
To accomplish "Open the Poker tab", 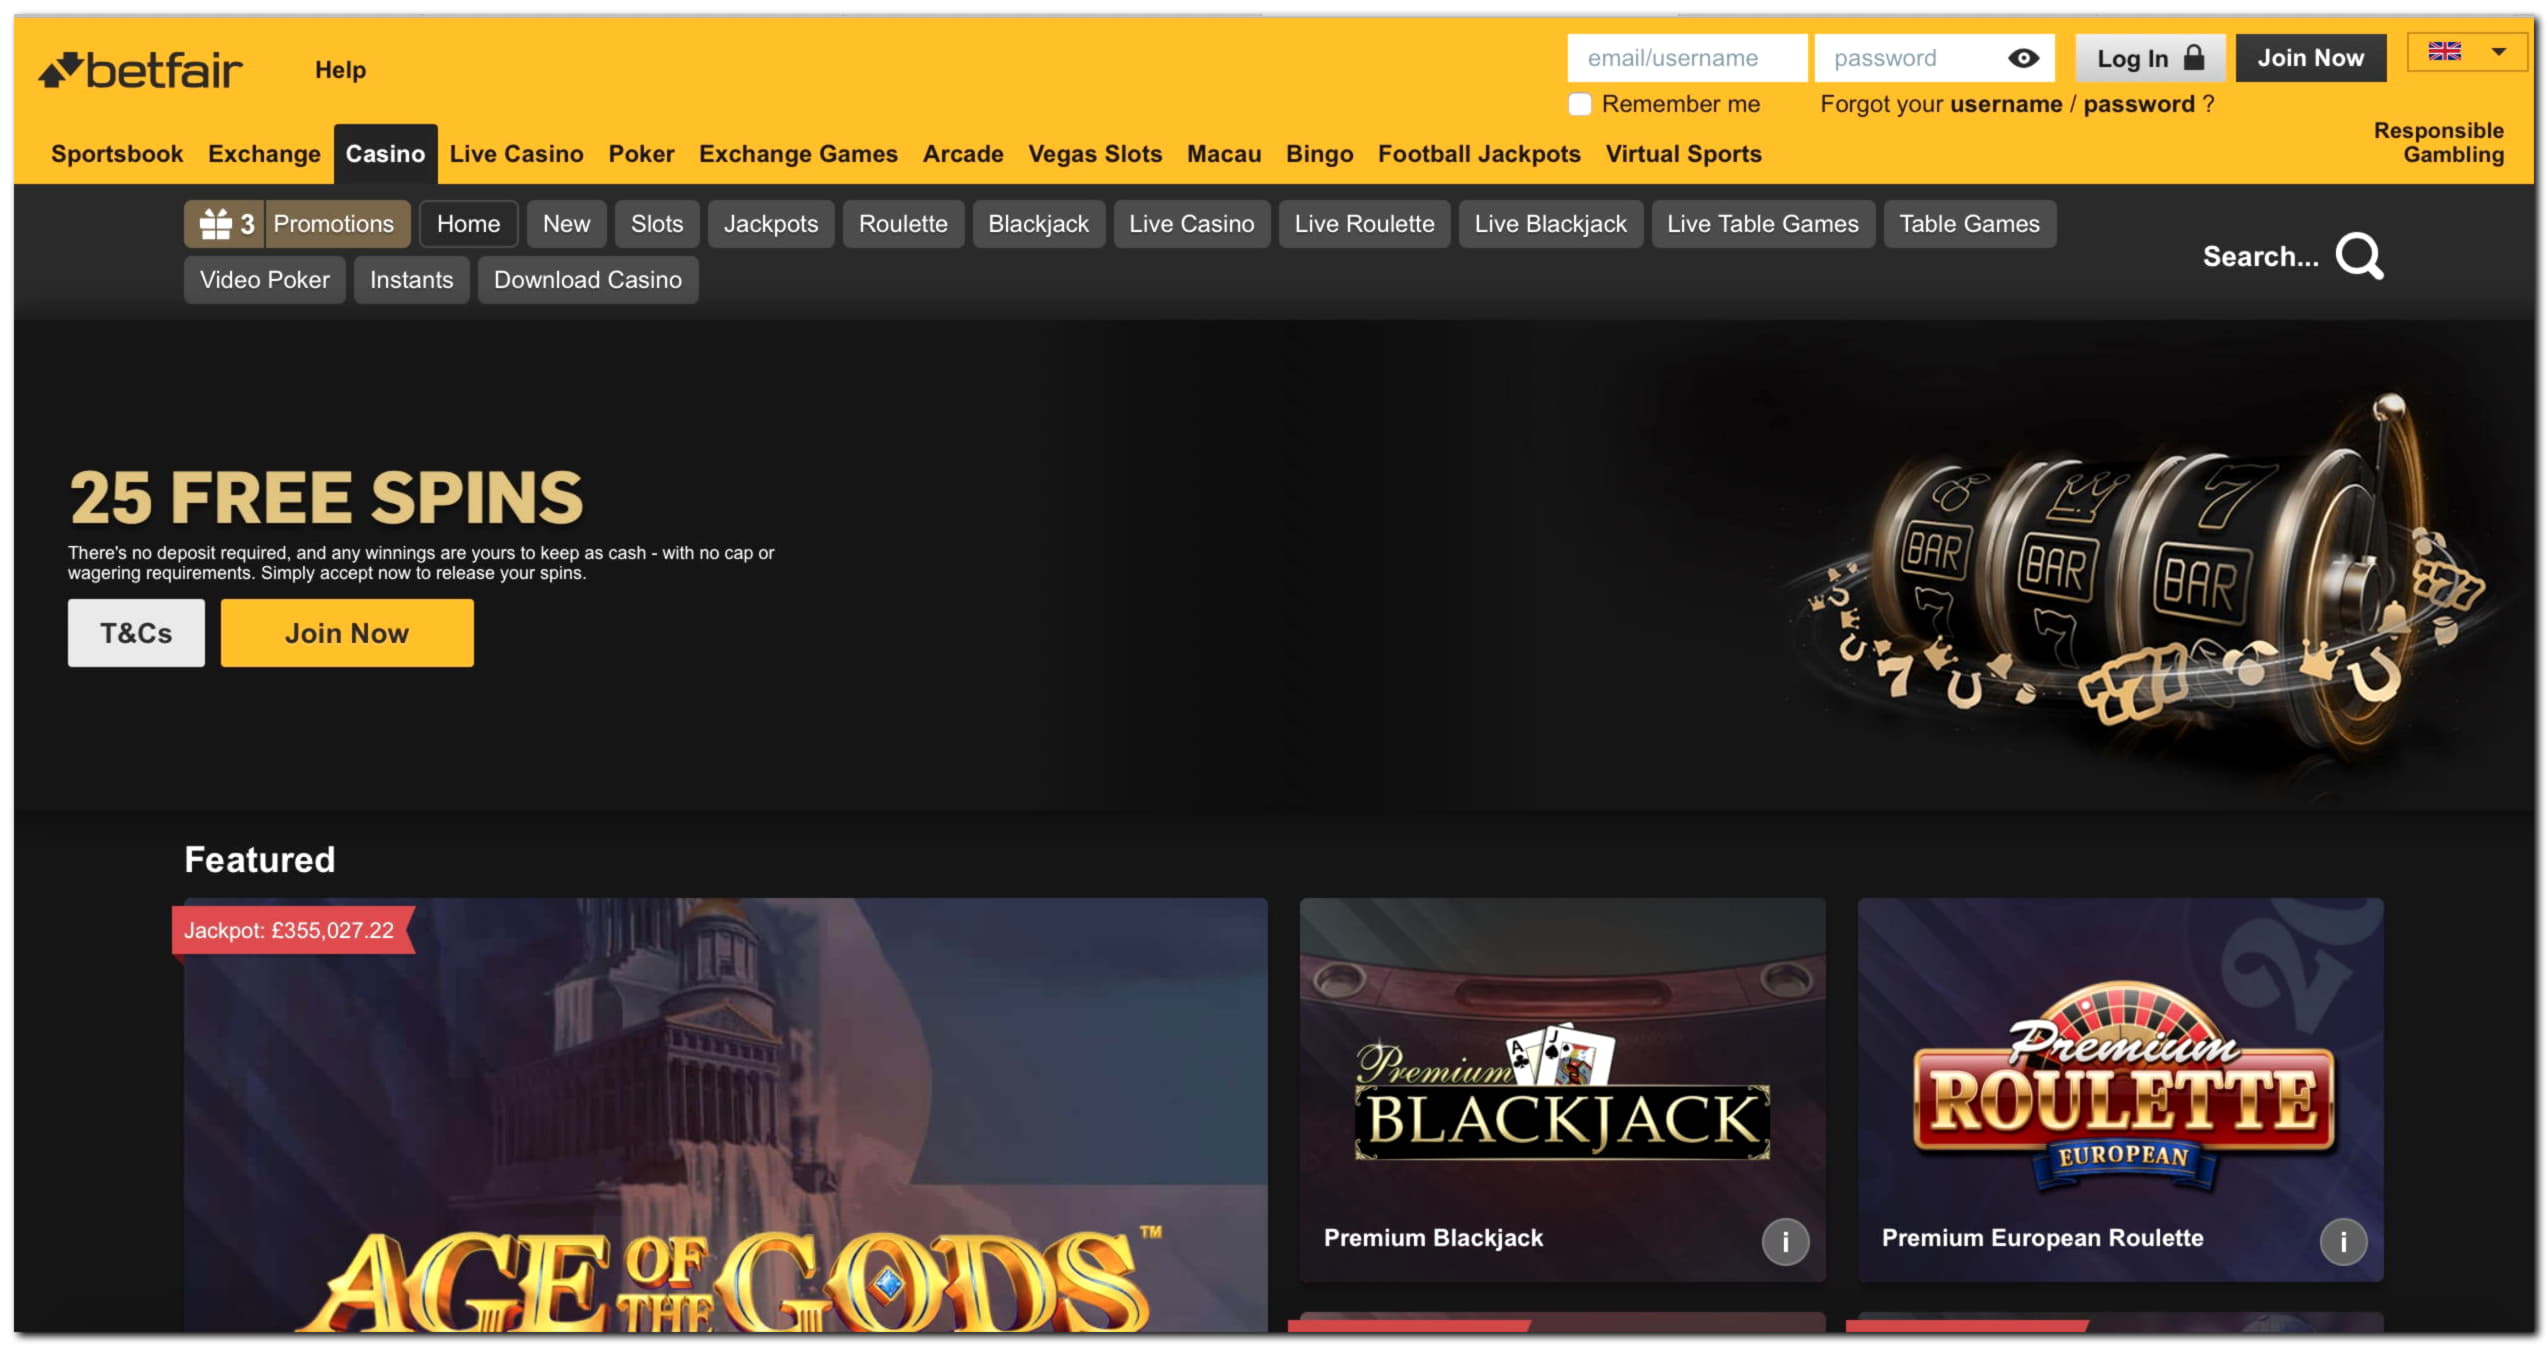I will pyautogui.click(x=641, y=154).
